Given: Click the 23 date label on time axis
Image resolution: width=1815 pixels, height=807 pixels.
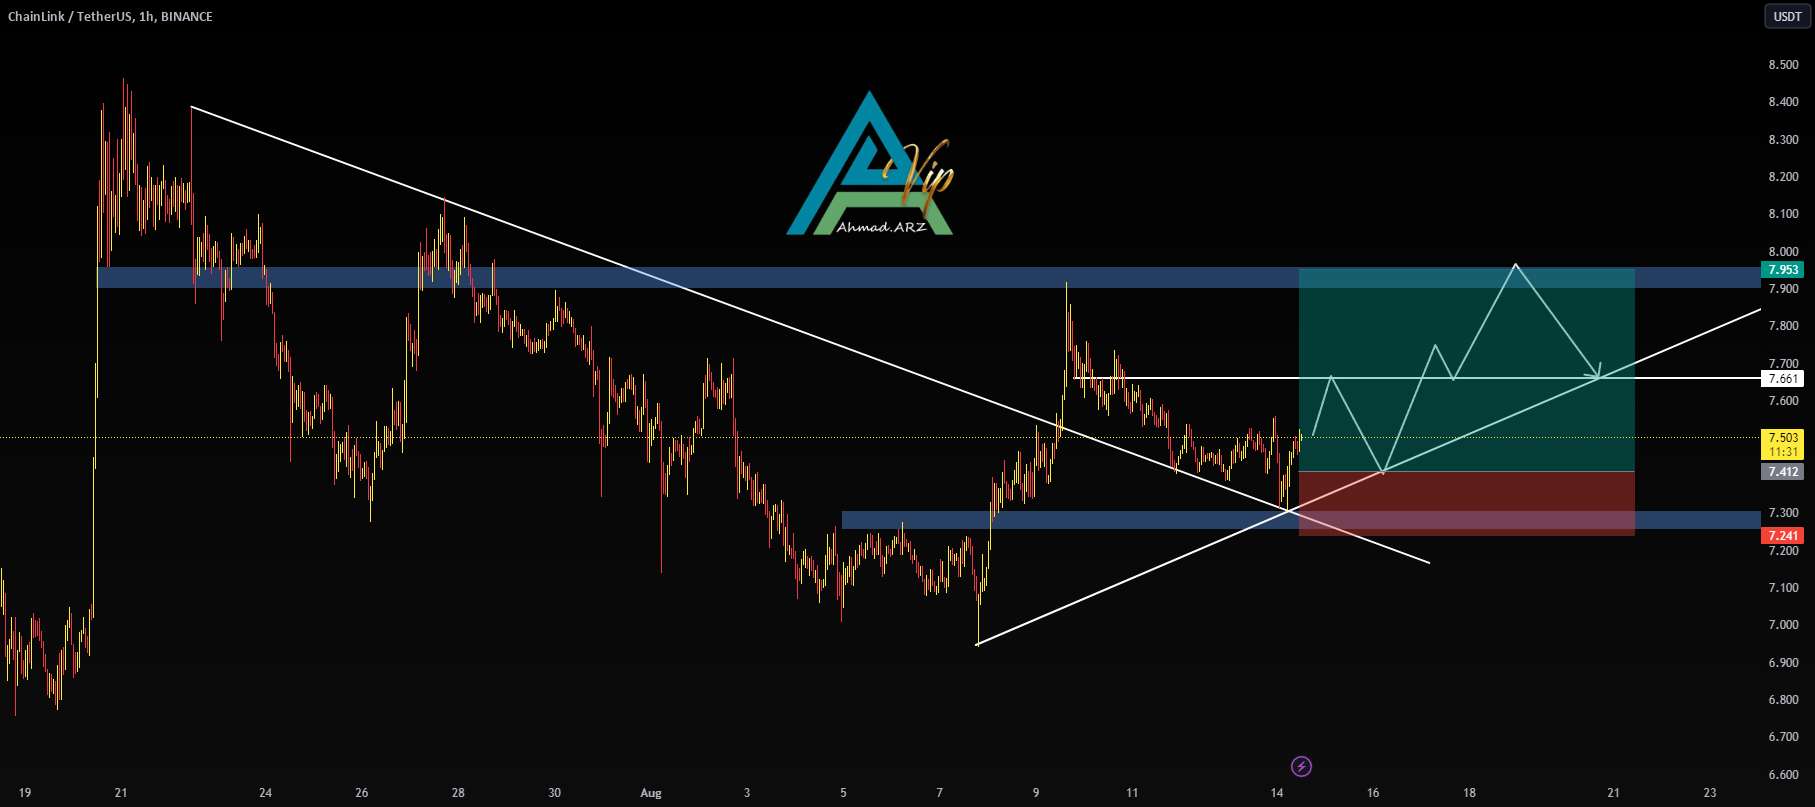Looking at the screenshot, I should click(1710, 793).
